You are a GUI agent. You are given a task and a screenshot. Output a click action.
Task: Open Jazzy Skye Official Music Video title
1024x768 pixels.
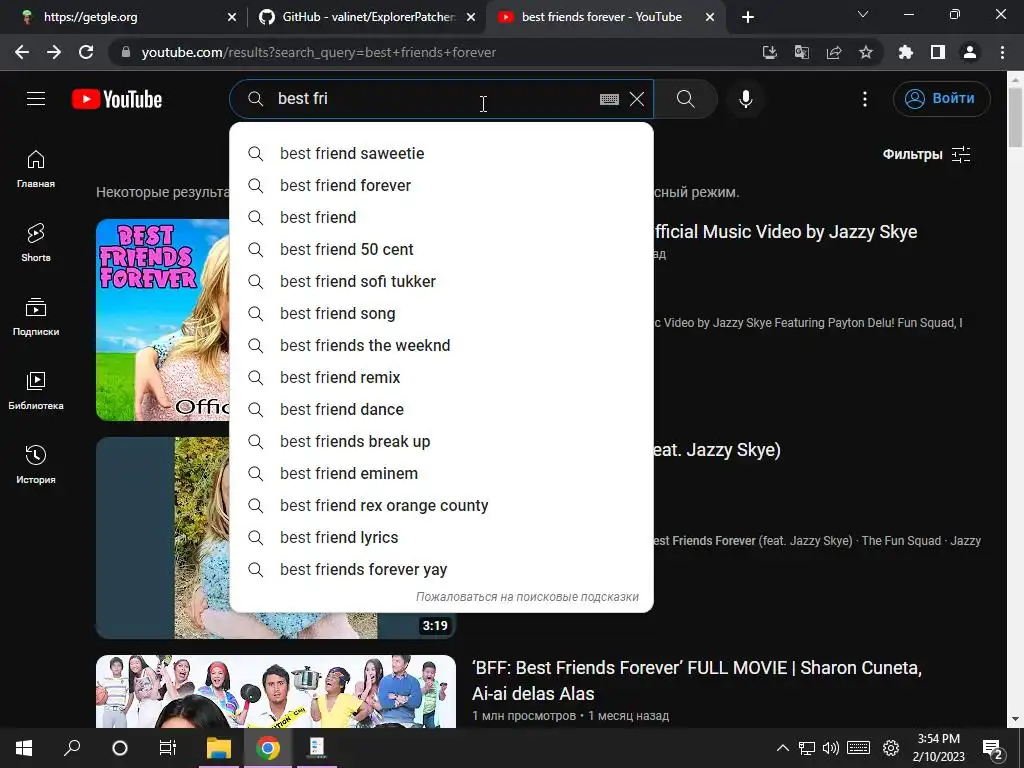tap(785, 232)
